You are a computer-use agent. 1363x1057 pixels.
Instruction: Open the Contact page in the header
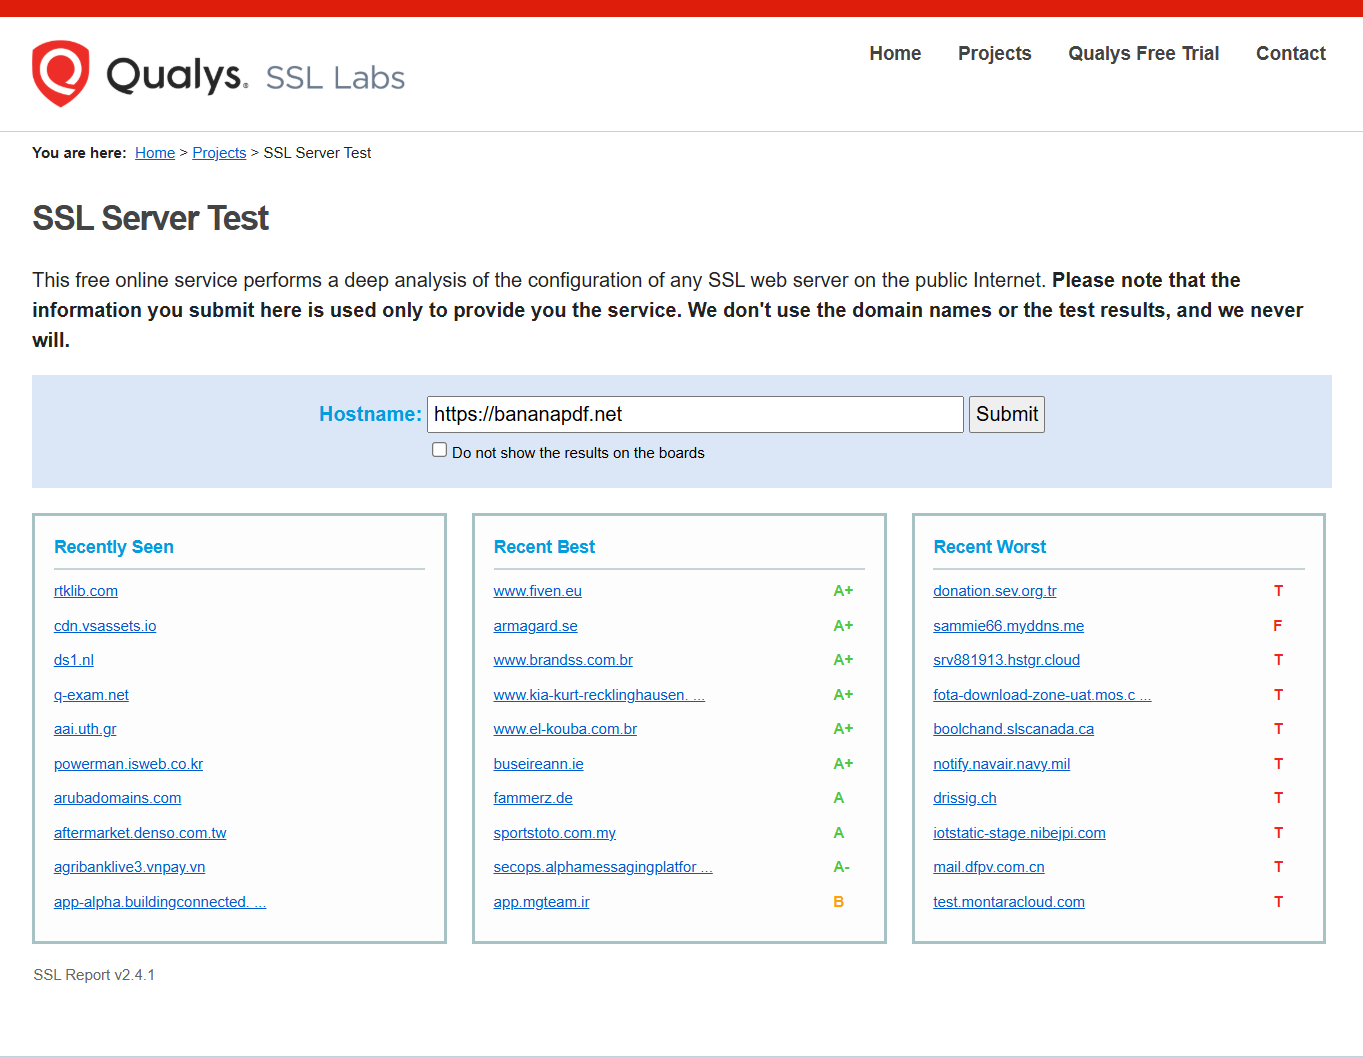click(x=1290, y=54)
